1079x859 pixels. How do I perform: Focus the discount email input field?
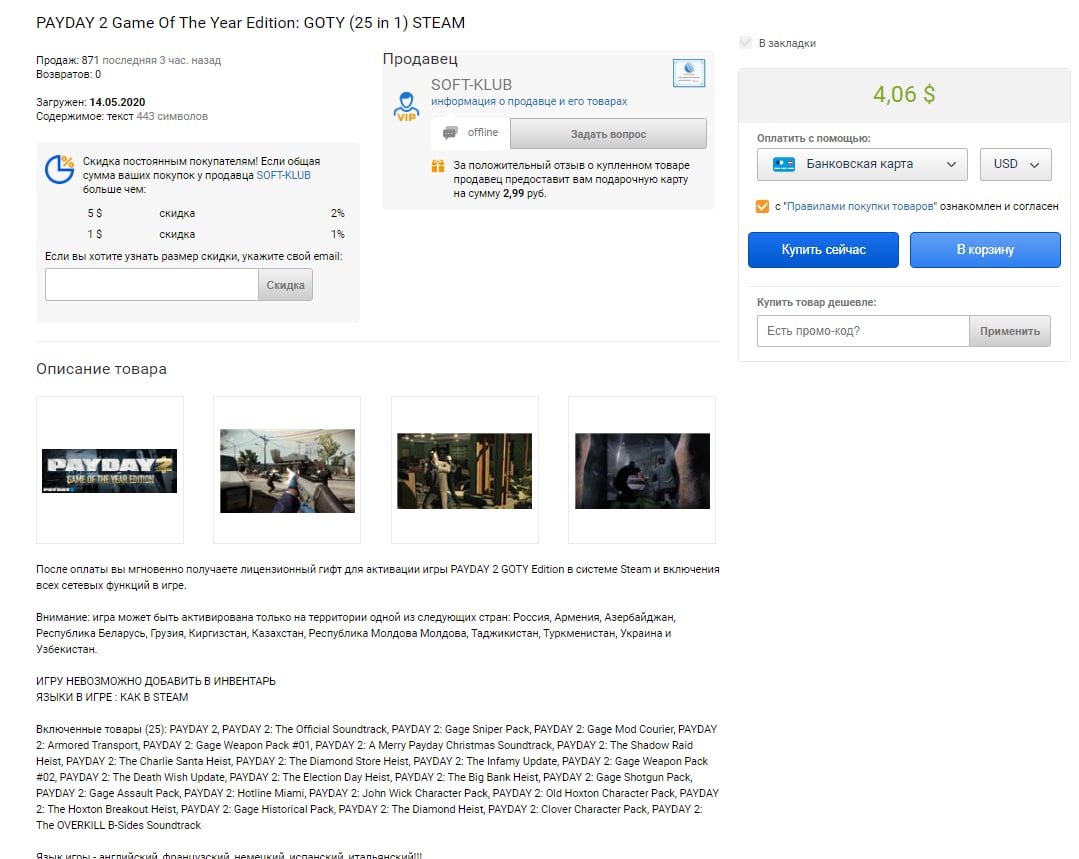[x=151, y=285]
